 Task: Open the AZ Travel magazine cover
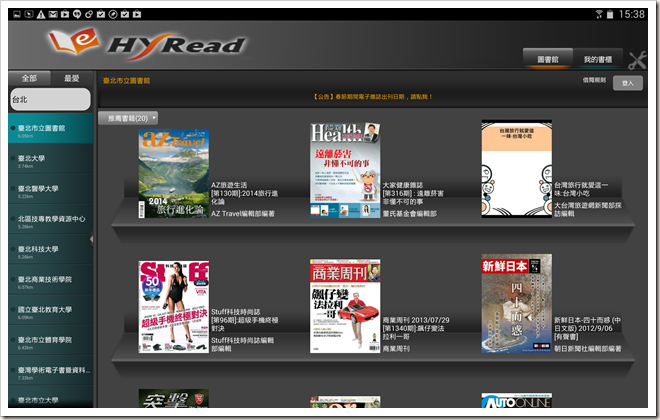[x=174, y=173]
